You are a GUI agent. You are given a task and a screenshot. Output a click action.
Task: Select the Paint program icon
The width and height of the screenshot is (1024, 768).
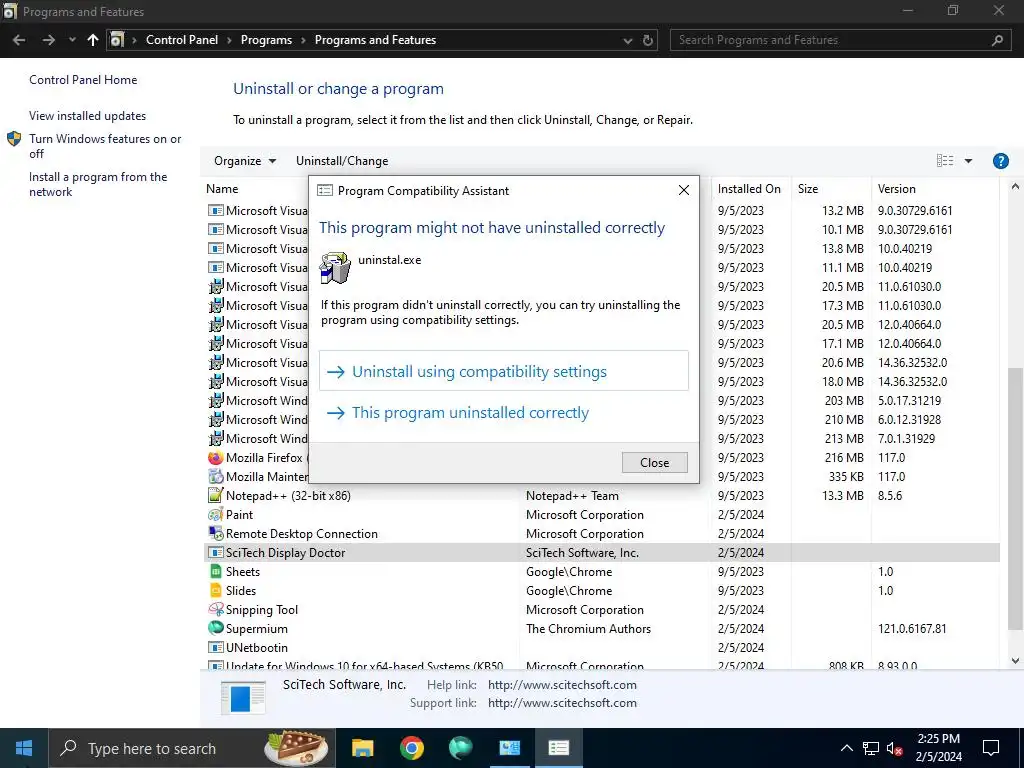(216, 515)
